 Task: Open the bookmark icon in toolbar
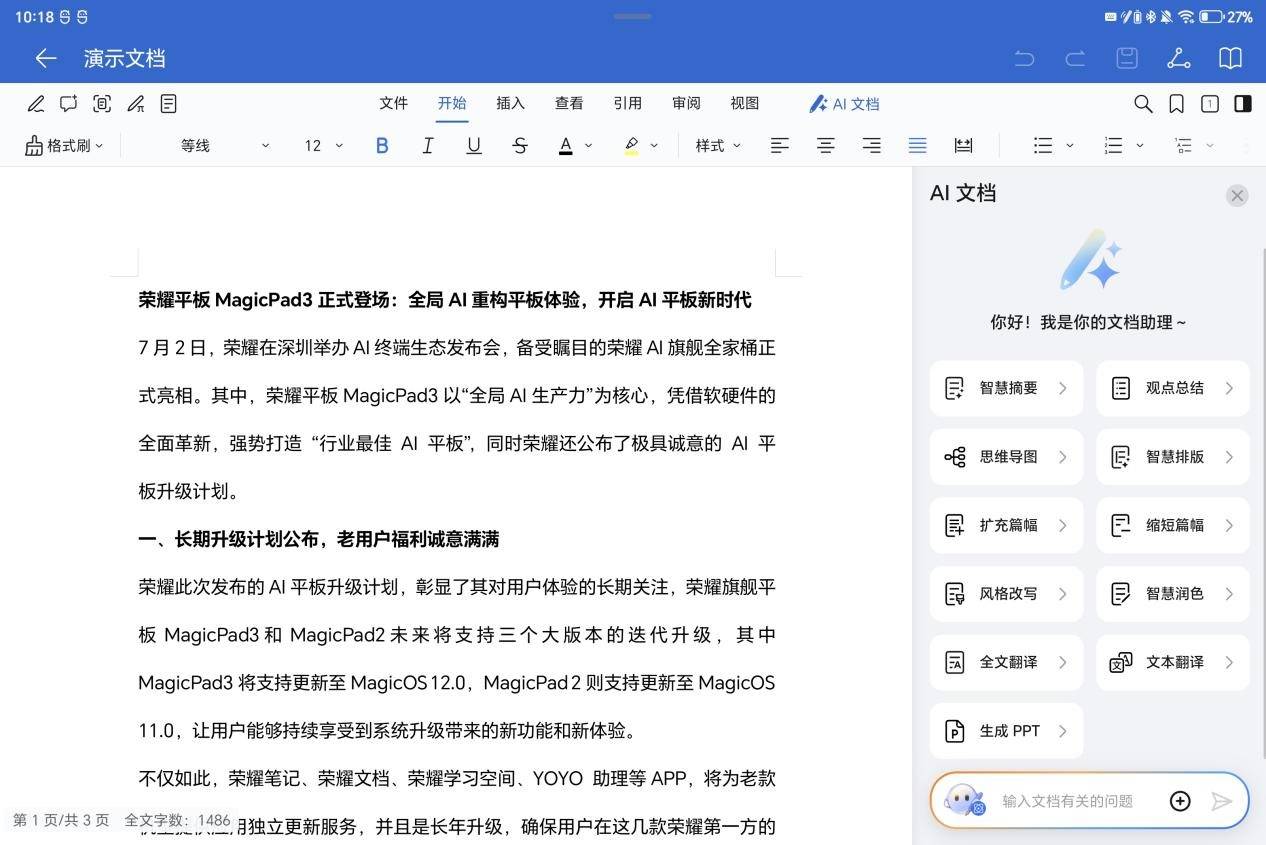click(x=1177, y=104)
